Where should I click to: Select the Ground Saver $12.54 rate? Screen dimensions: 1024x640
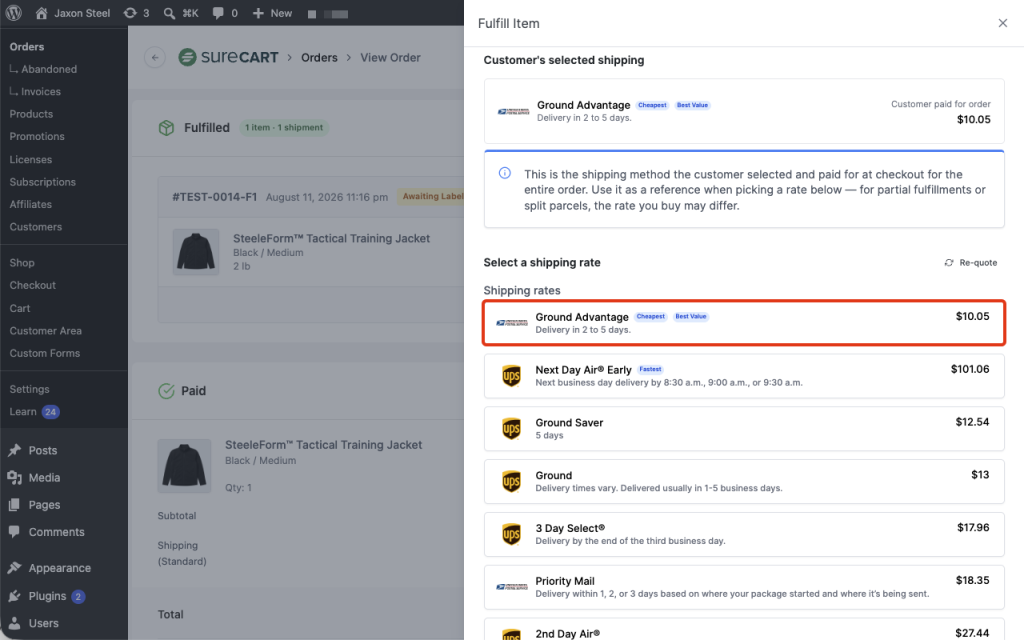coord(744,429)
